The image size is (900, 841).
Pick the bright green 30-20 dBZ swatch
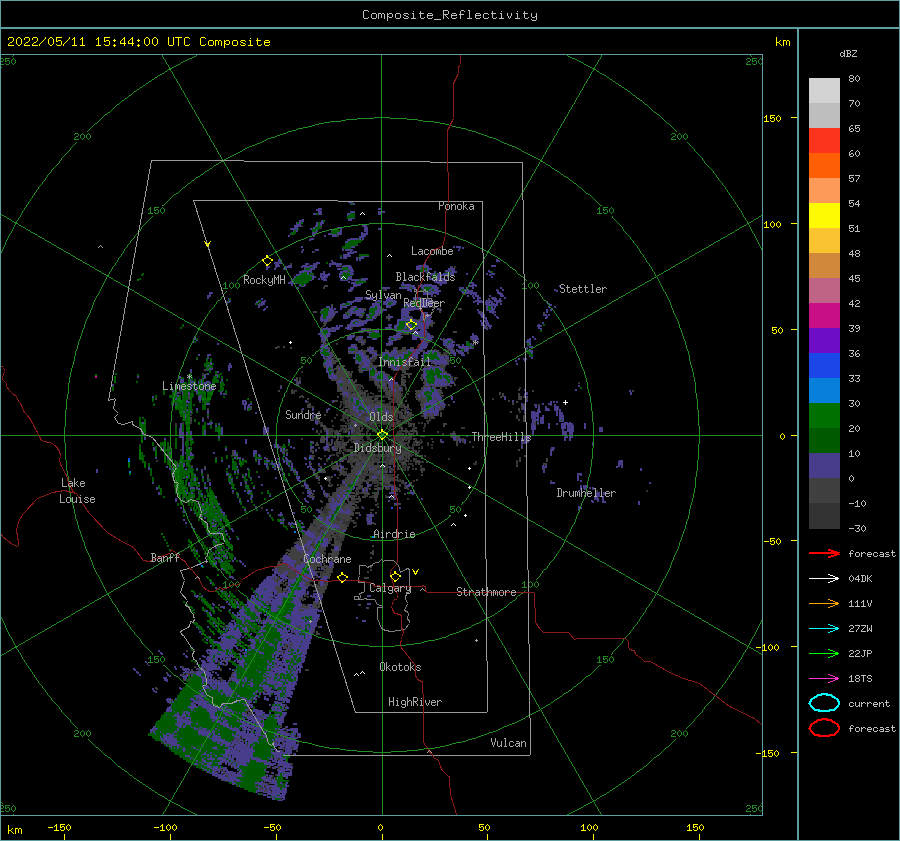tap(824, 416)
